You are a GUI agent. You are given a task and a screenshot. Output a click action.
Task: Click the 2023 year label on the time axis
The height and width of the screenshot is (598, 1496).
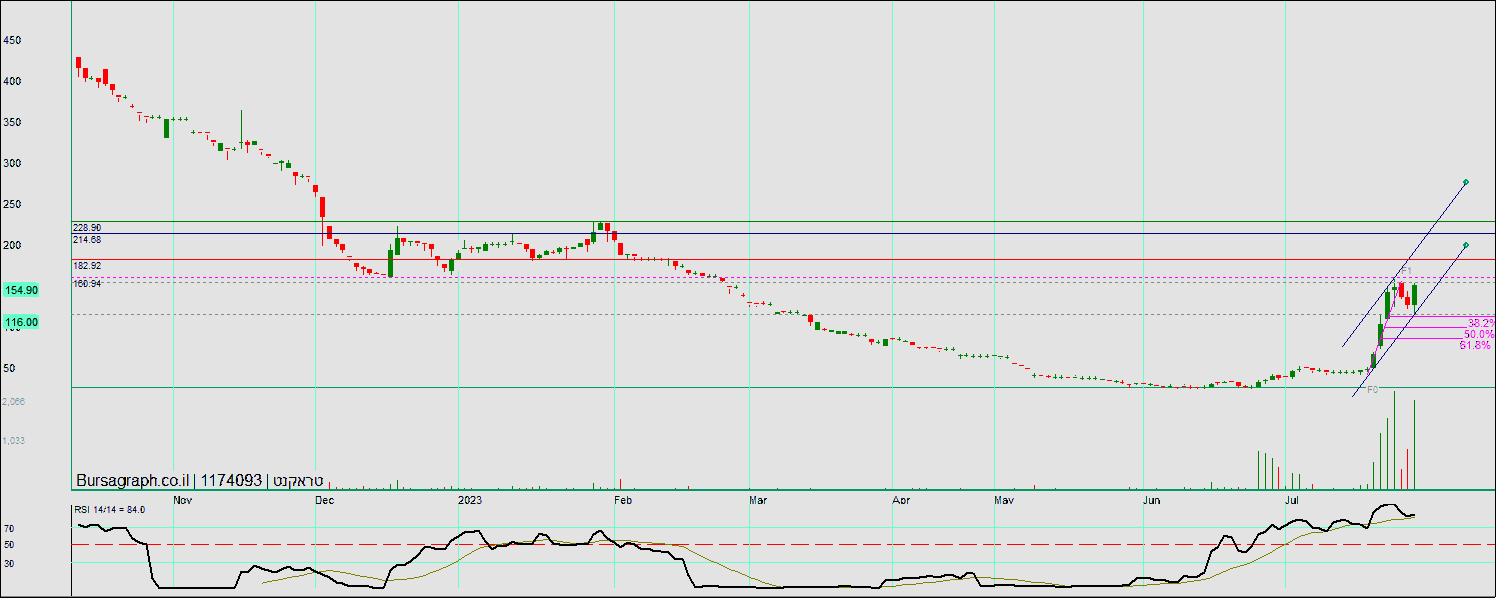point(470,498)
